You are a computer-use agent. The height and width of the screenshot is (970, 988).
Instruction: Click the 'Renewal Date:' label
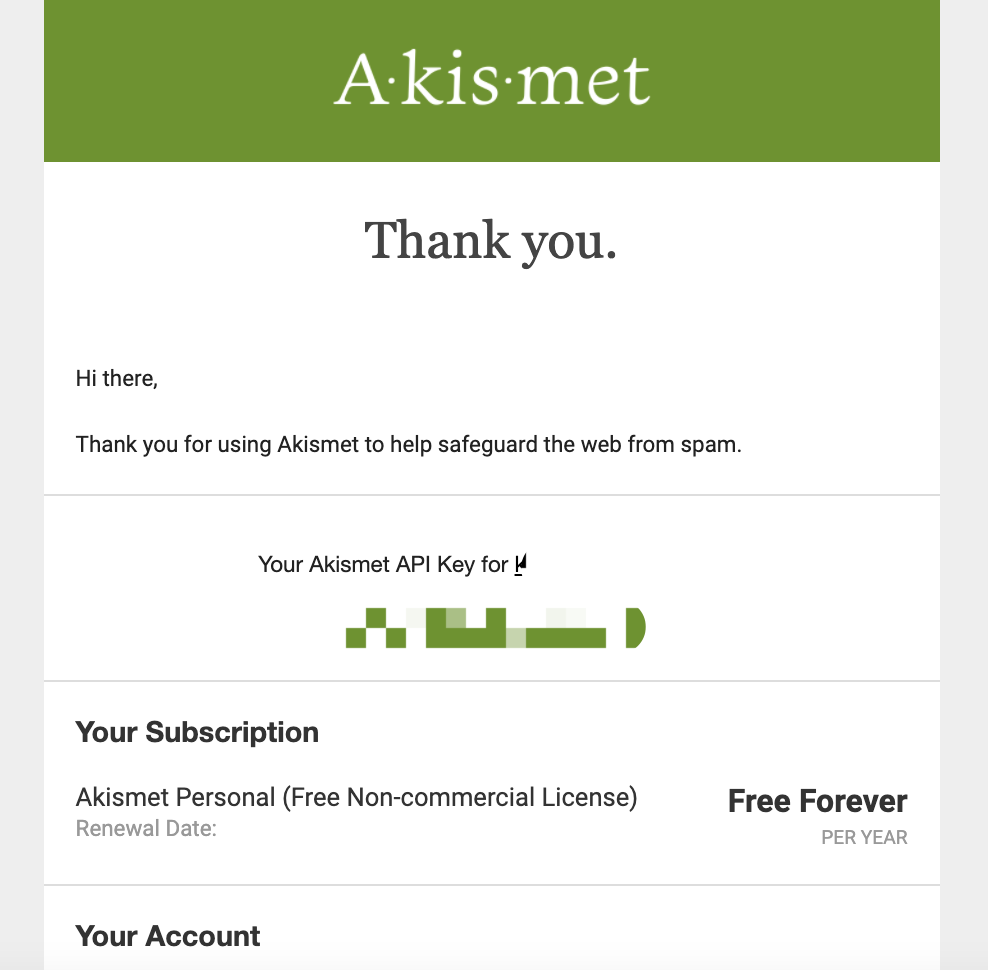[x=146, y=828]
